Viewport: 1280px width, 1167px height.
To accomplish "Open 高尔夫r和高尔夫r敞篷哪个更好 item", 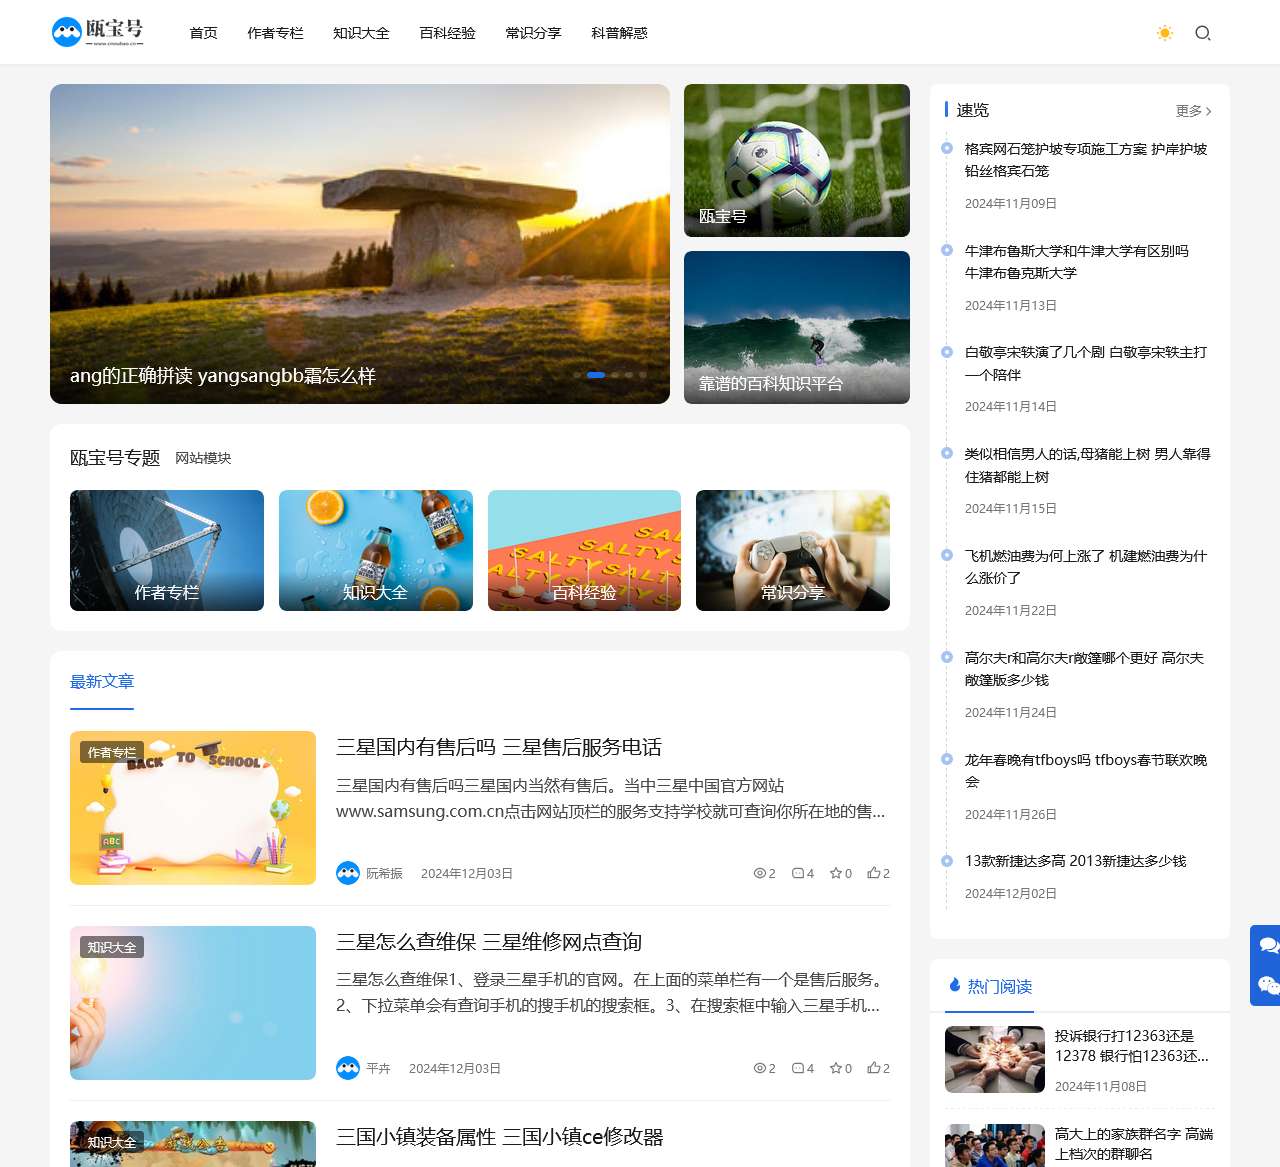I will click(1085, 669).
